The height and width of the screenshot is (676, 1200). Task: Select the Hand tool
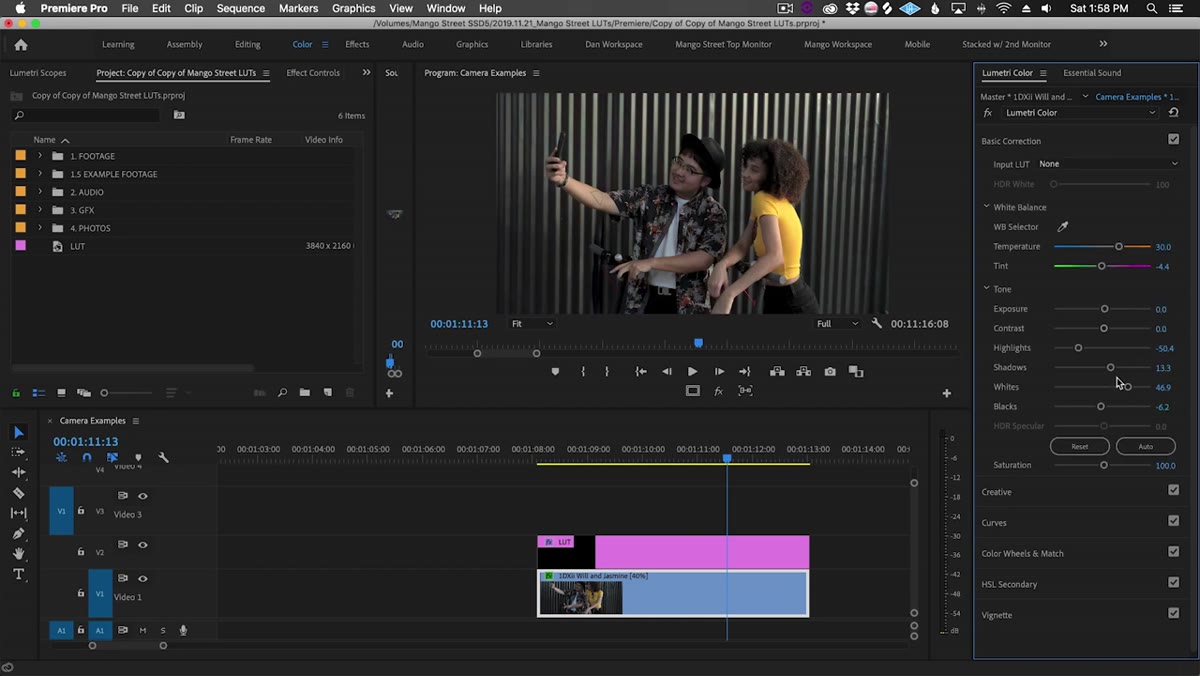tap(18, 554)
